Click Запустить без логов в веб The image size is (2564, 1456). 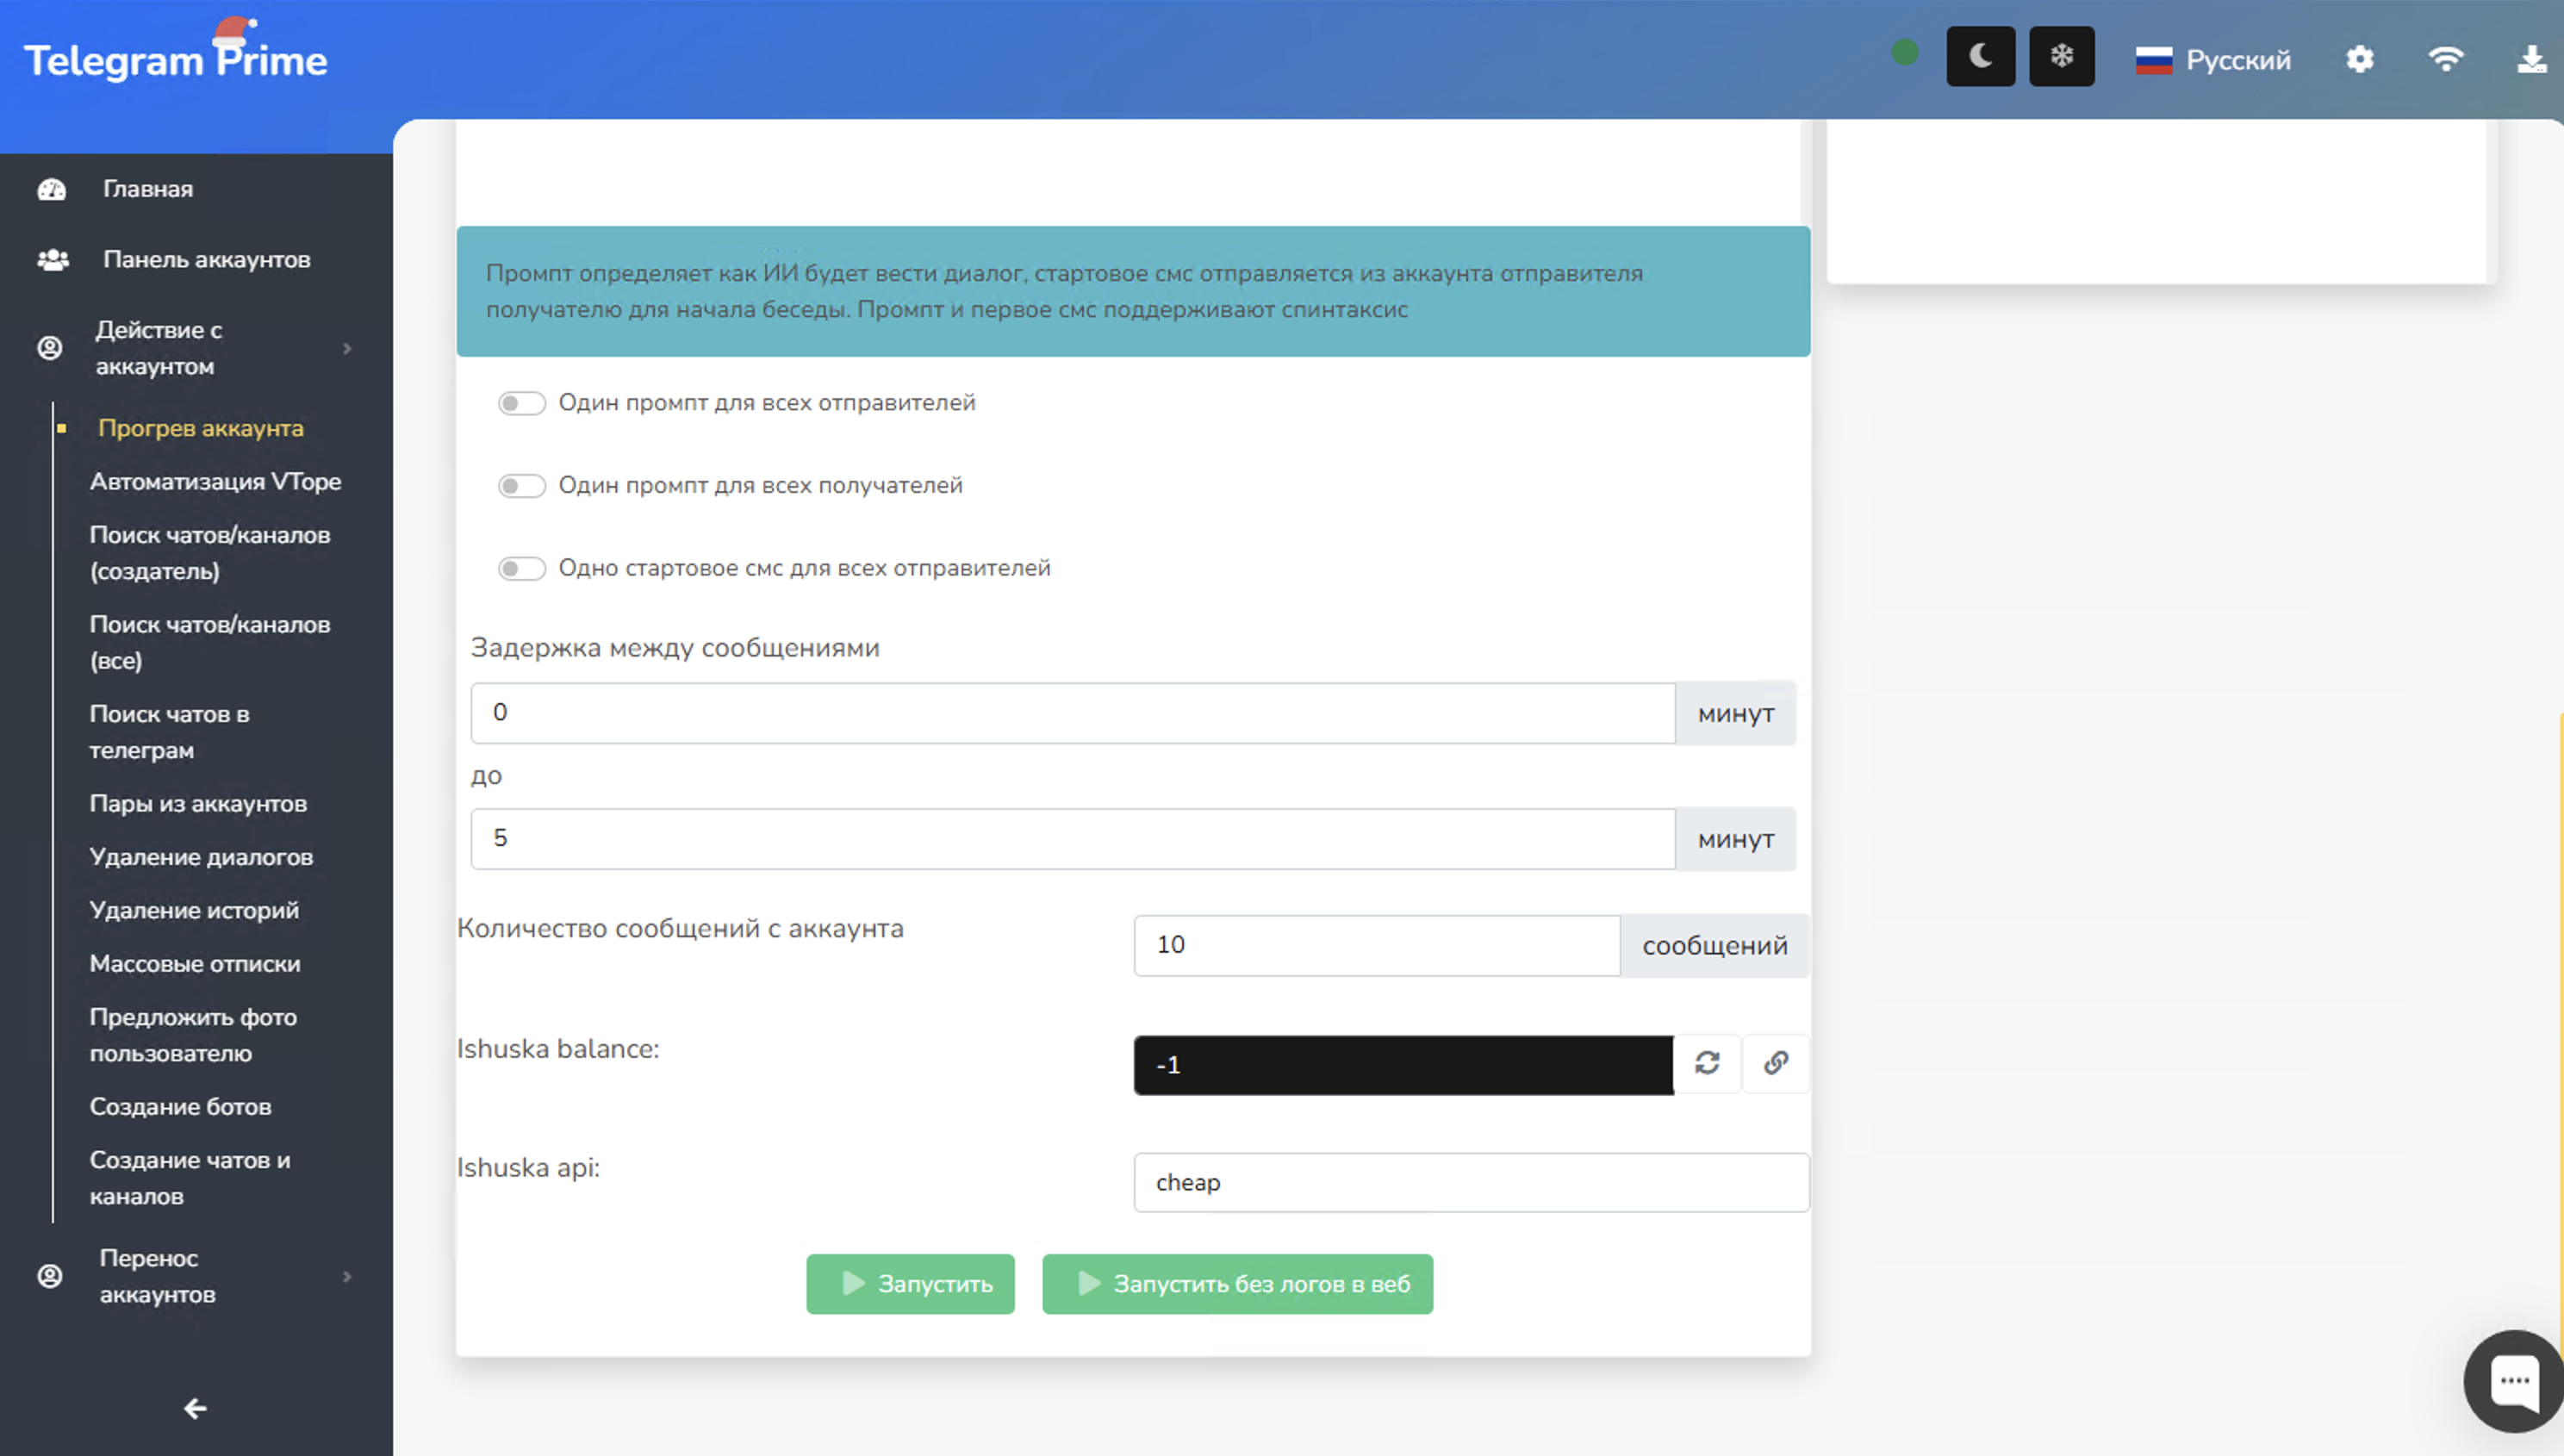pyautogui.click(x=1237, y=1284)
